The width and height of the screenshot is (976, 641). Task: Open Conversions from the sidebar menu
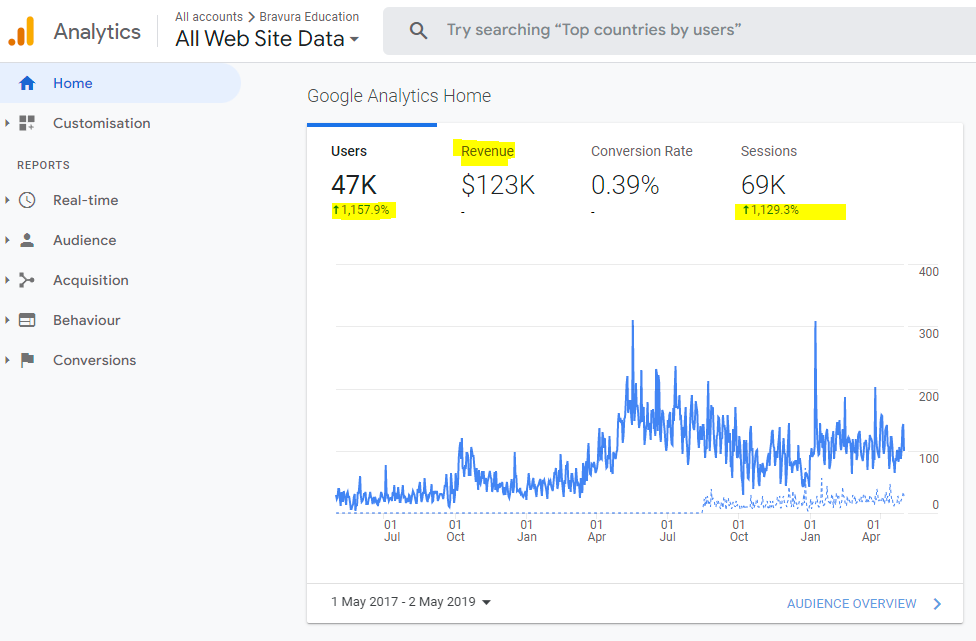click(x=95, y=360)
